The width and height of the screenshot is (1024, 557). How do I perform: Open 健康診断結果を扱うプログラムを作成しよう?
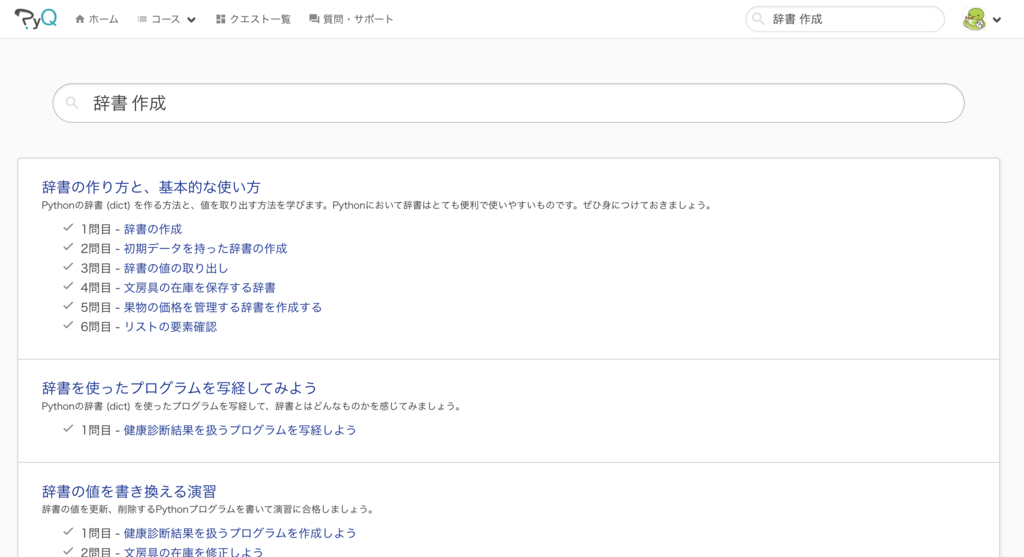pyautogui.click(x=240, y=533)
